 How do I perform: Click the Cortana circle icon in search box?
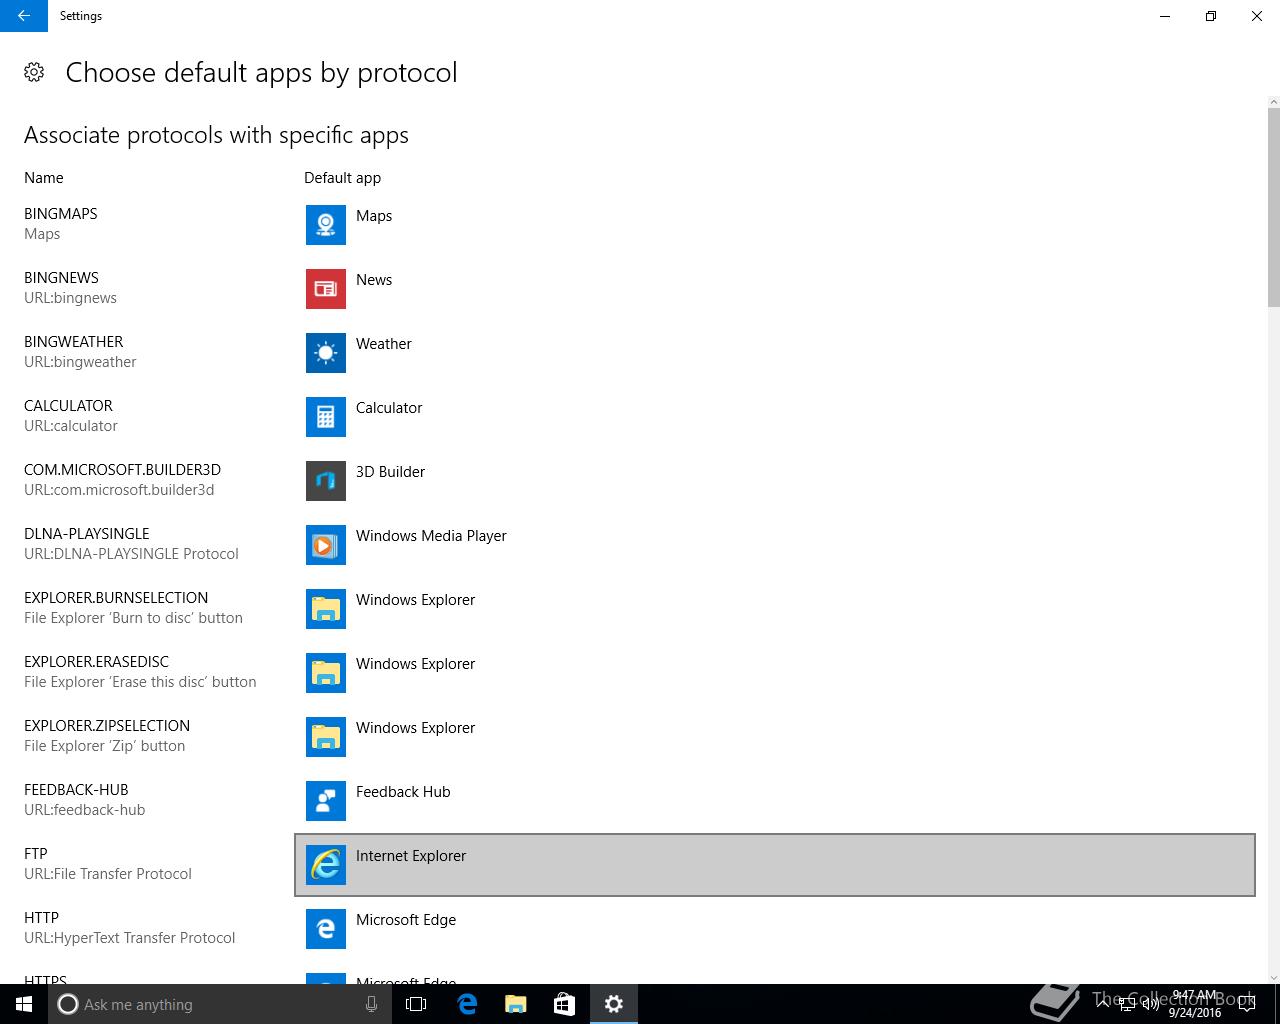[67, 1004]
